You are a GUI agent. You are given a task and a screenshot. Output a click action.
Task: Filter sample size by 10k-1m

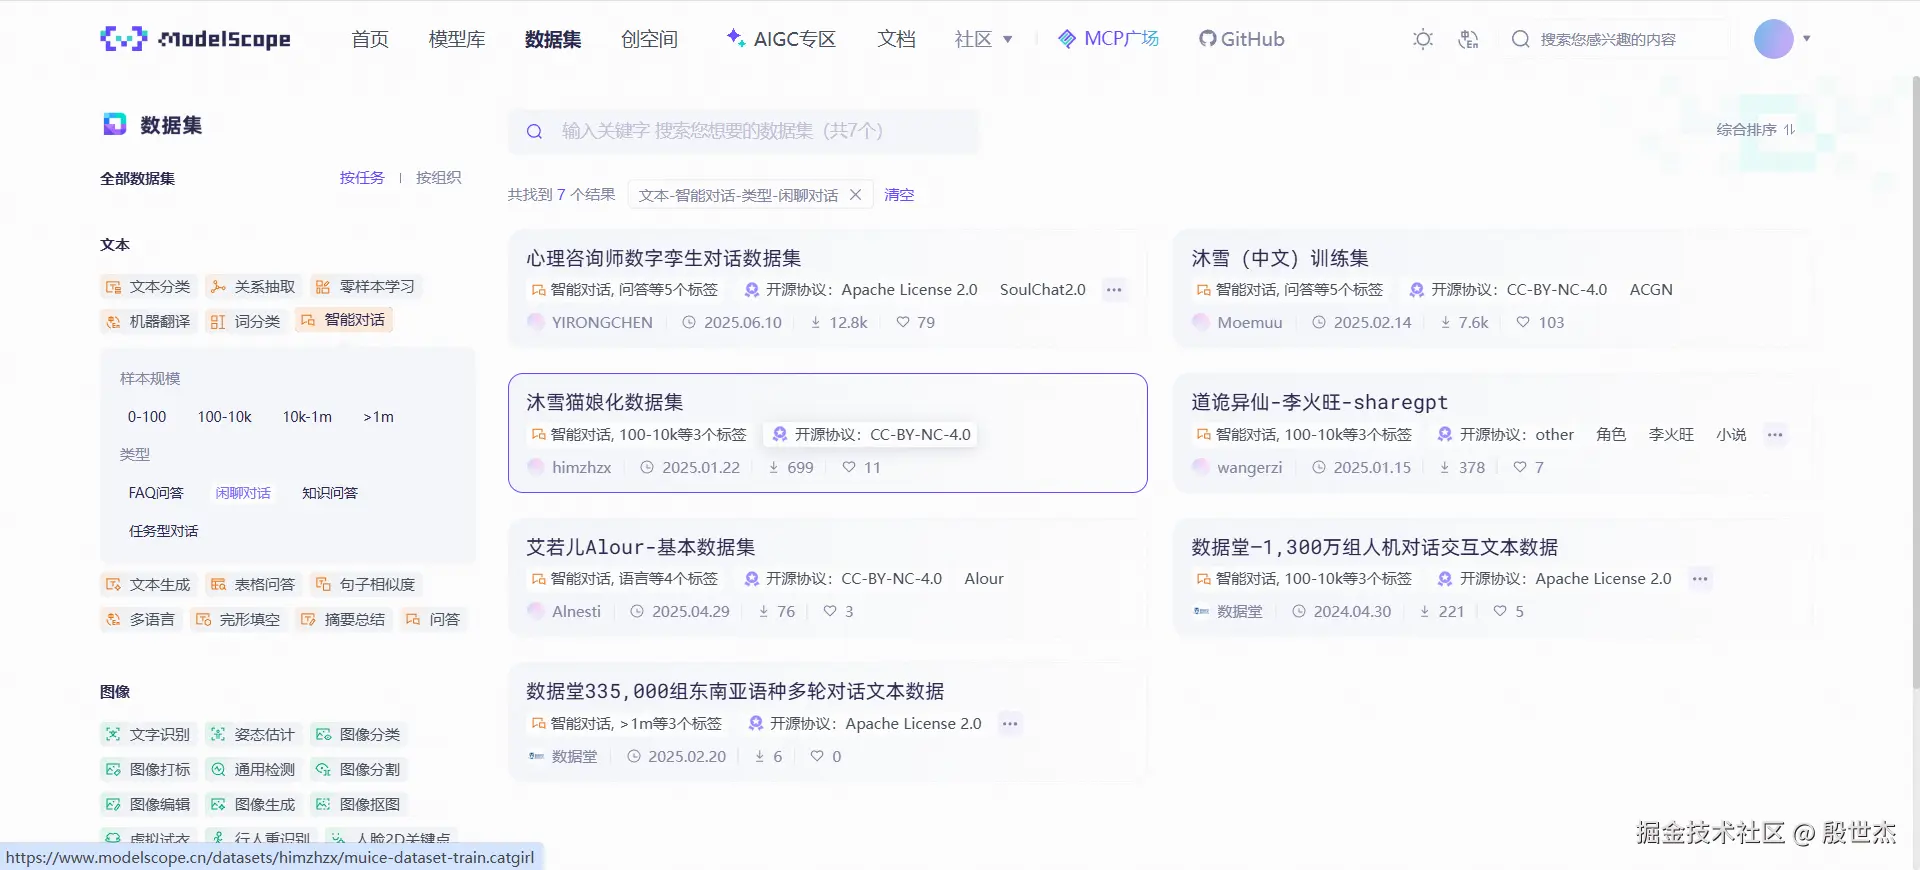pos(307,417)
